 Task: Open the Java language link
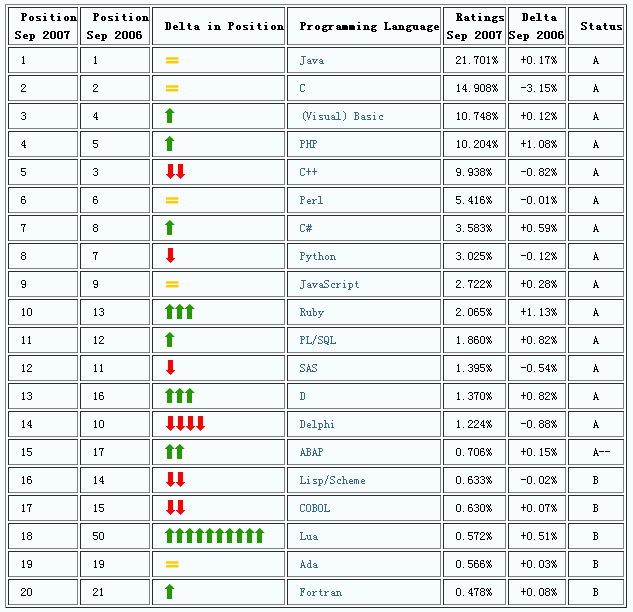click(x=312, y=61)
